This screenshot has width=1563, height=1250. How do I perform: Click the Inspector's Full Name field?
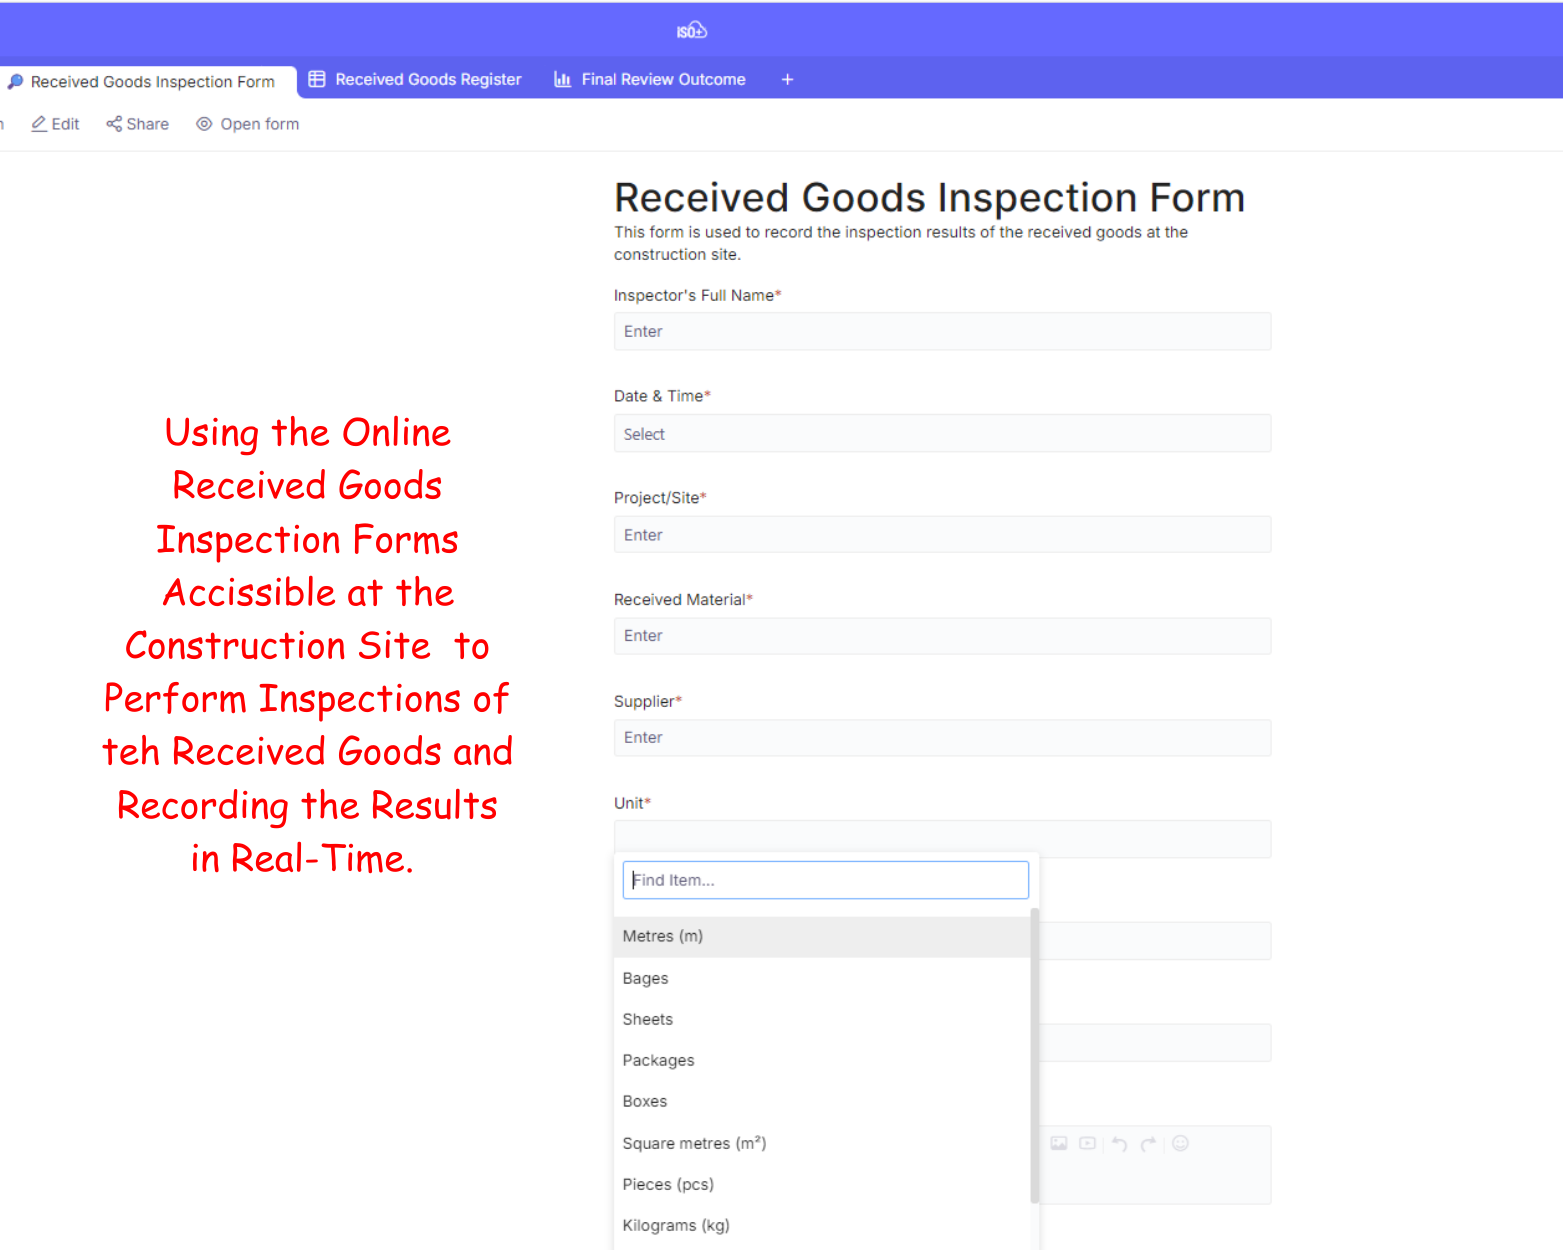point(941,332)
